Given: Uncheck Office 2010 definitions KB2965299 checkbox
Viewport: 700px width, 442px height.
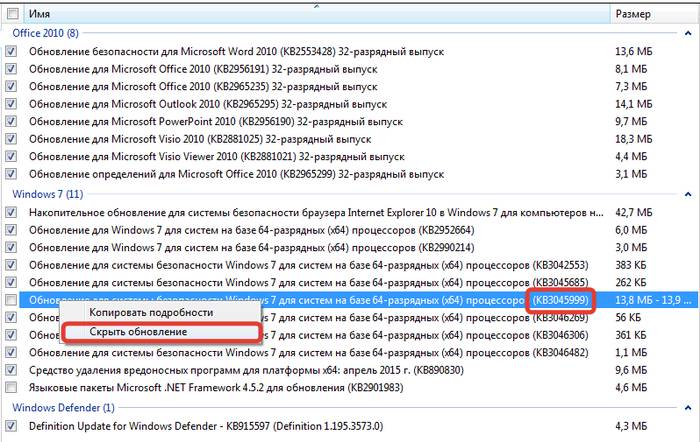Looking at the screenshot, I should tap(11, 174).
